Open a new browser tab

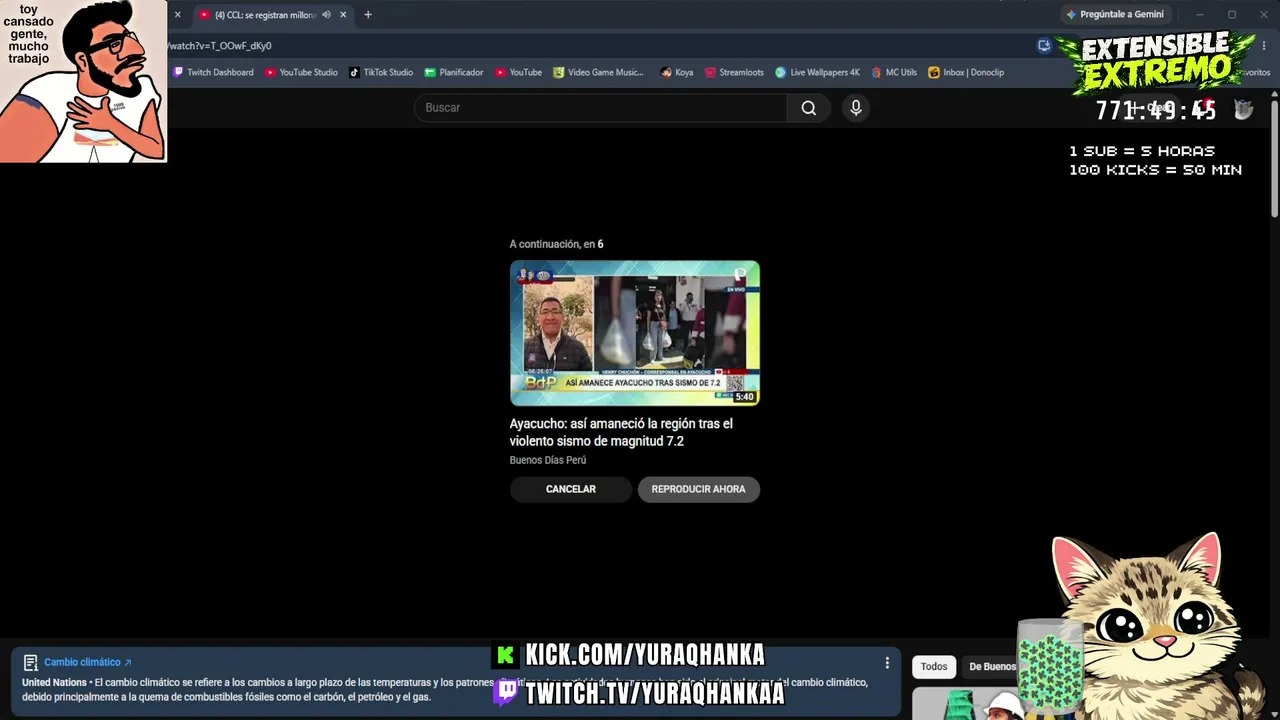click(x=368, y=15)
